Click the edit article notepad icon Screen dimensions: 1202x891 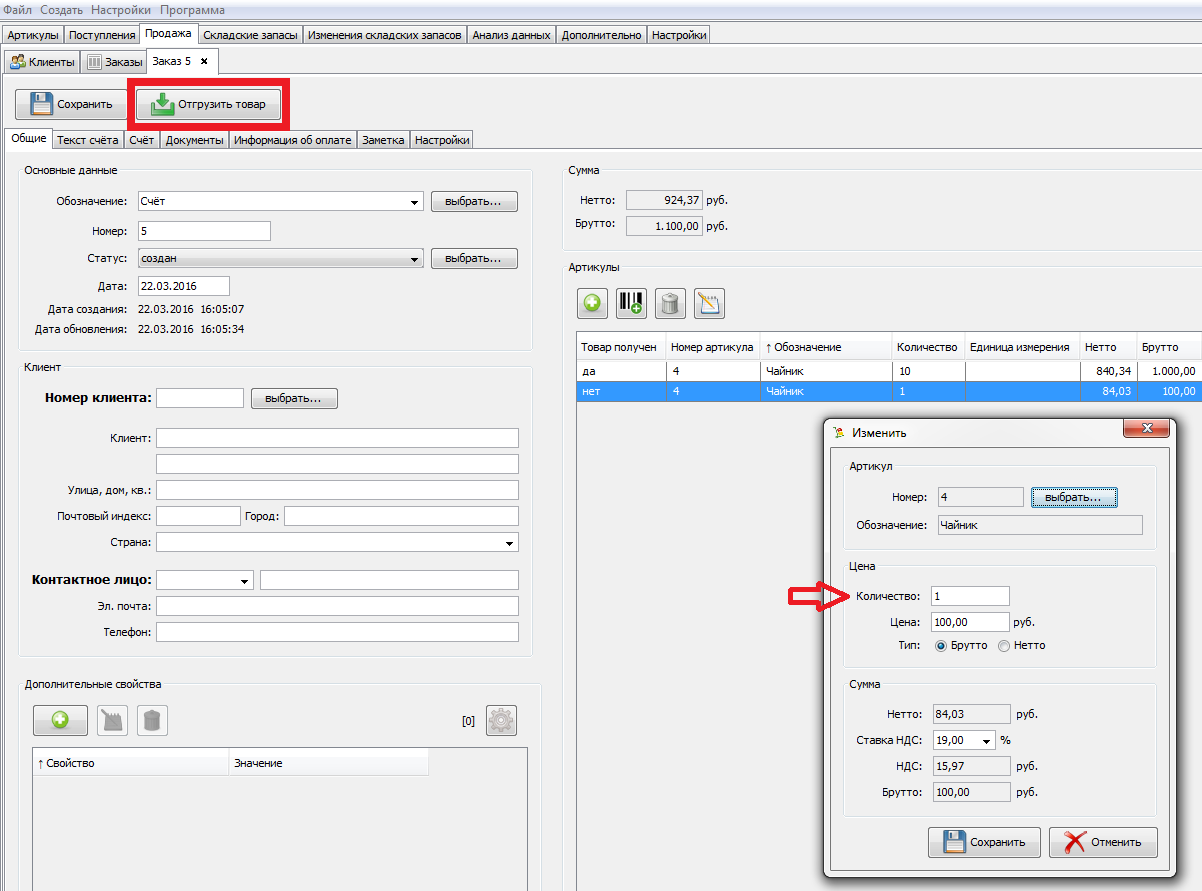pos(709,303)
